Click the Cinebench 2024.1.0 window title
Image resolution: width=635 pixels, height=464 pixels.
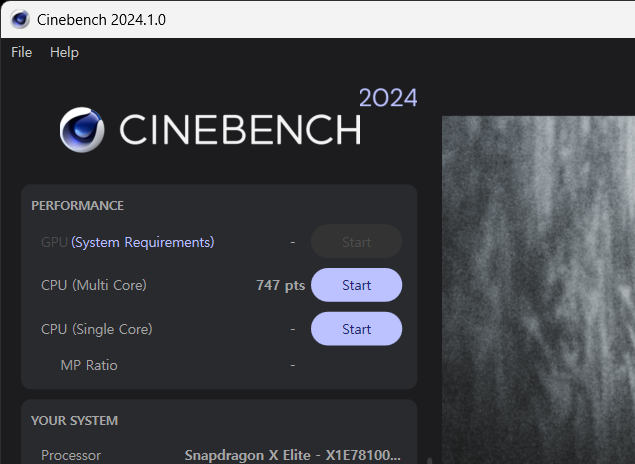pyautogui.click(x=101, y=20)
